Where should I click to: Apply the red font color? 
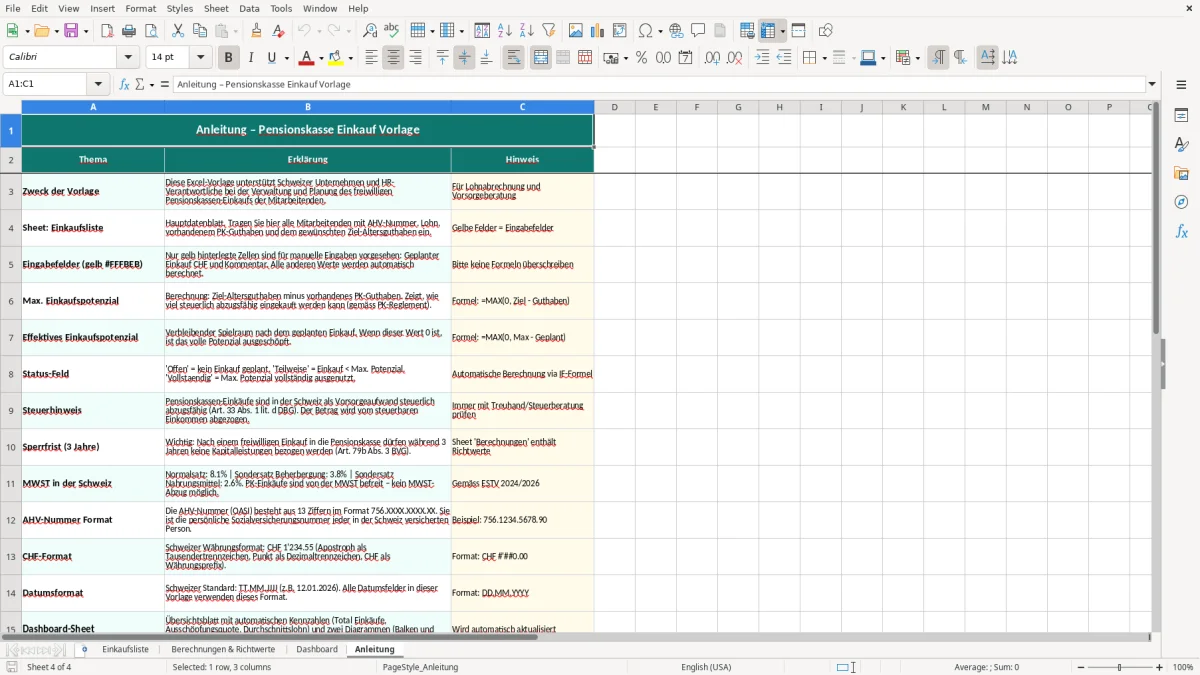[x=306, y=58]
